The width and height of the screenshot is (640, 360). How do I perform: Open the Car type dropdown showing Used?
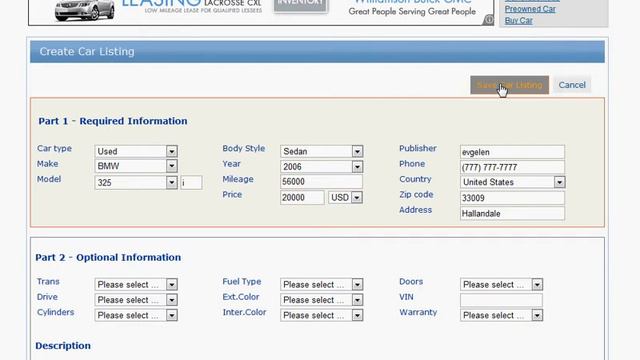(x=136, y=151)
